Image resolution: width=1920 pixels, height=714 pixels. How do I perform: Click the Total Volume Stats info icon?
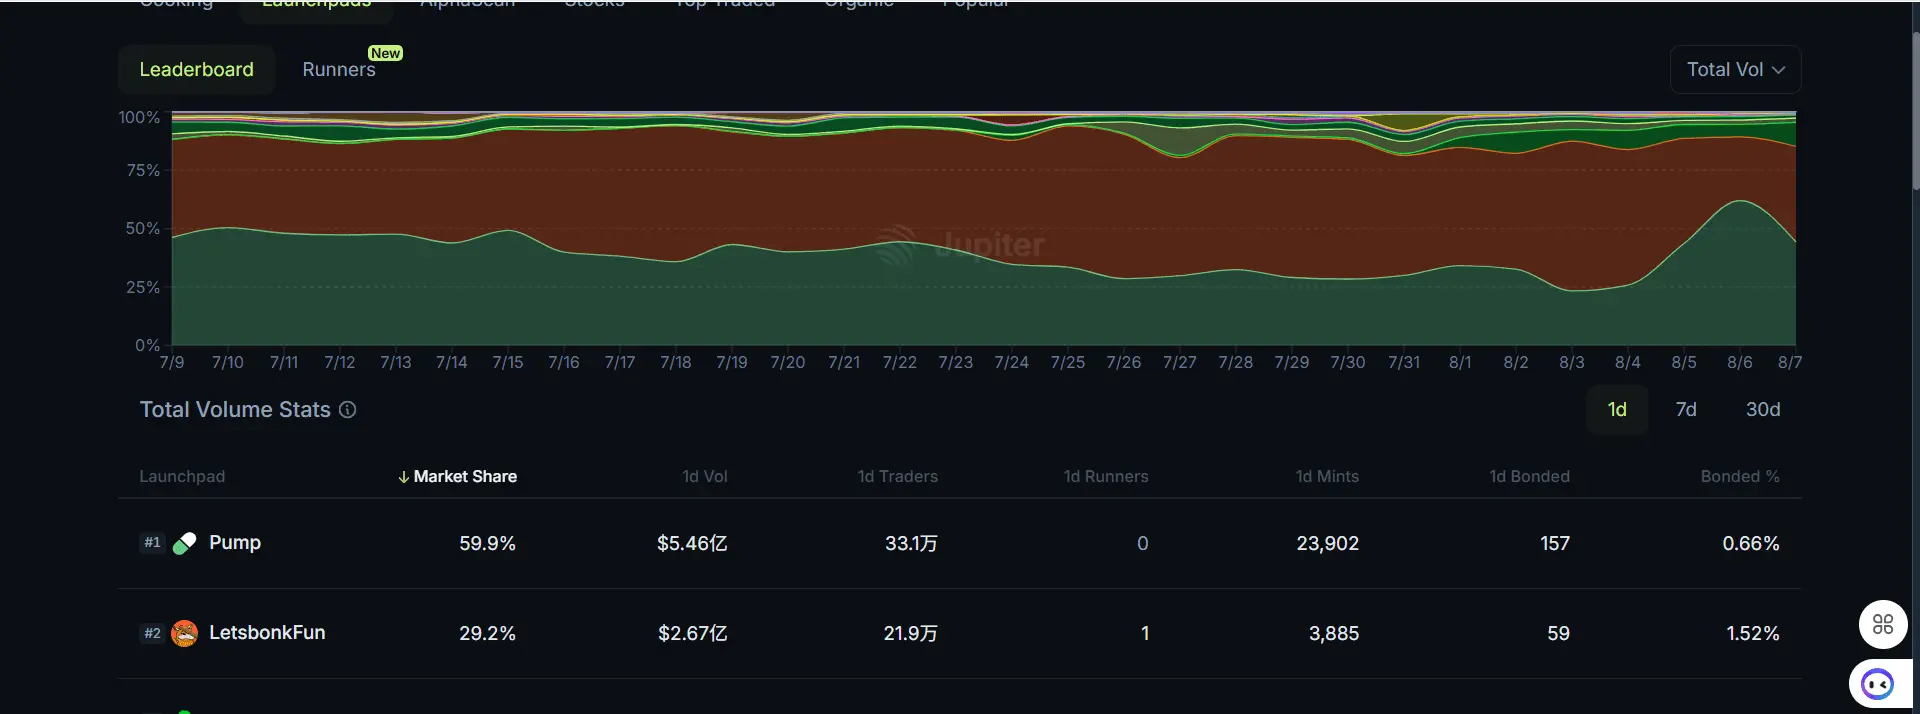coord(347,409)
